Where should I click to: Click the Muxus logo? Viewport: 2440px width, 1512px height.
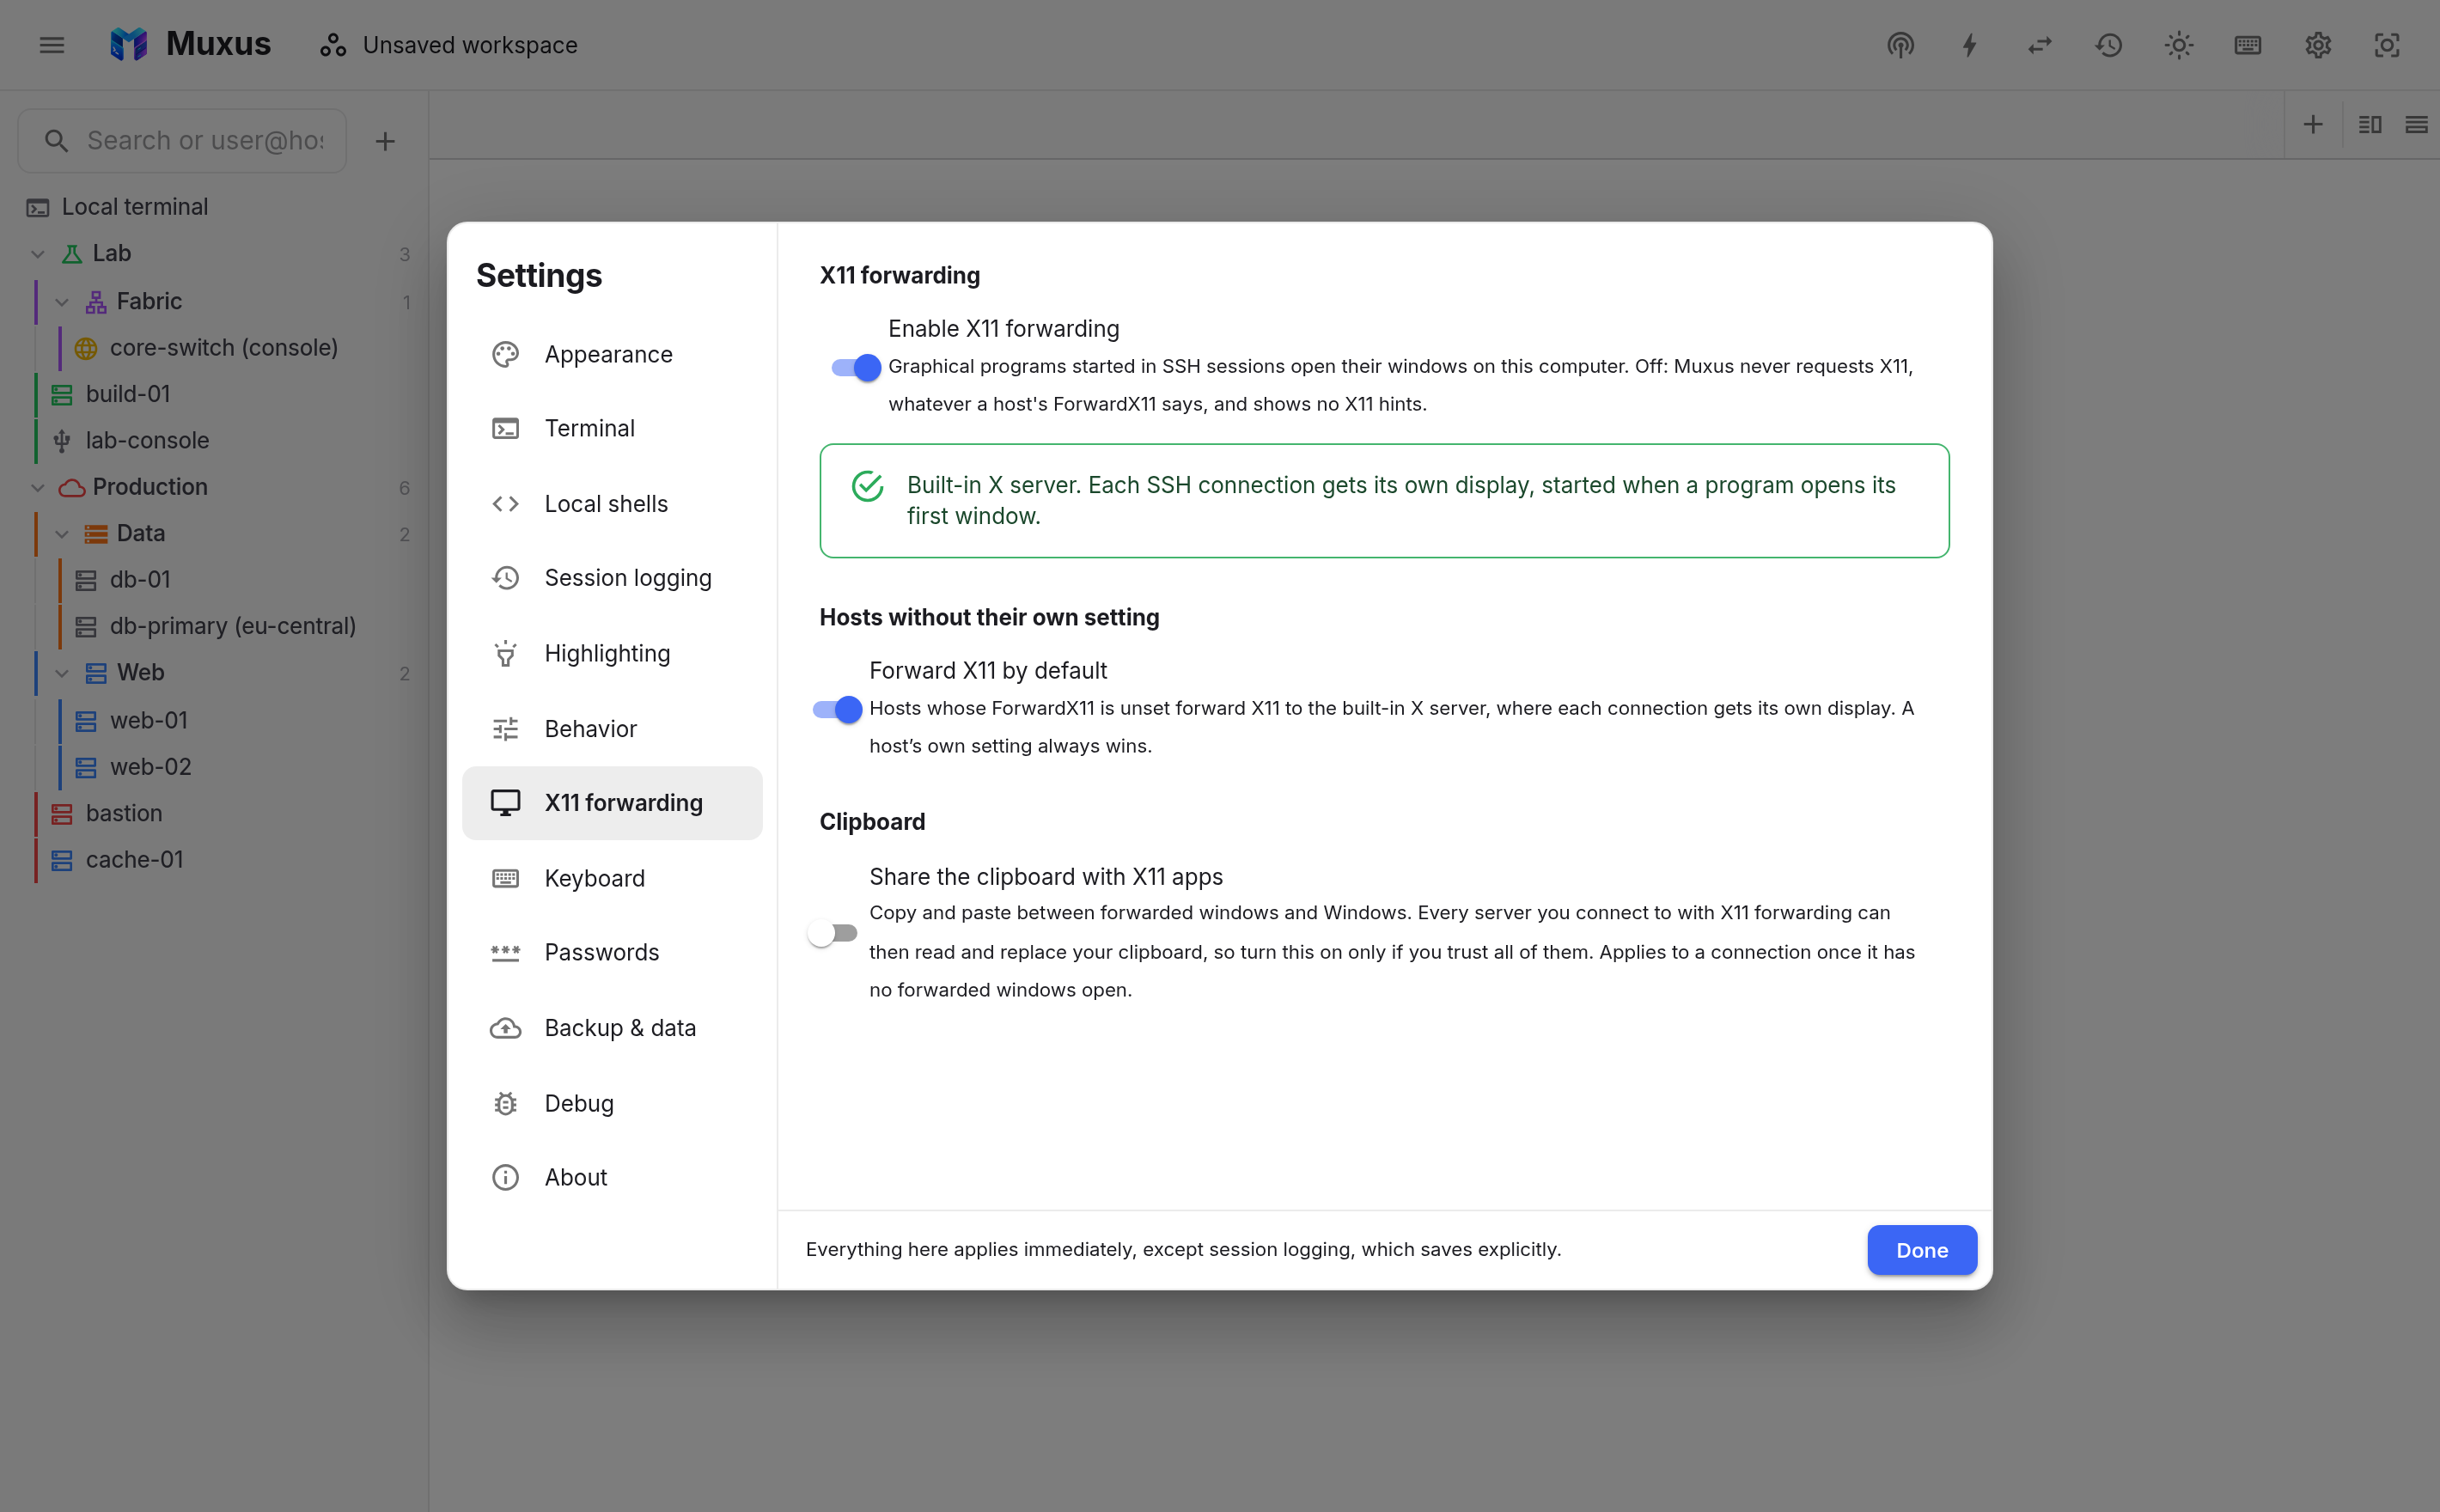pyautogui.click(x=129, y=45)
